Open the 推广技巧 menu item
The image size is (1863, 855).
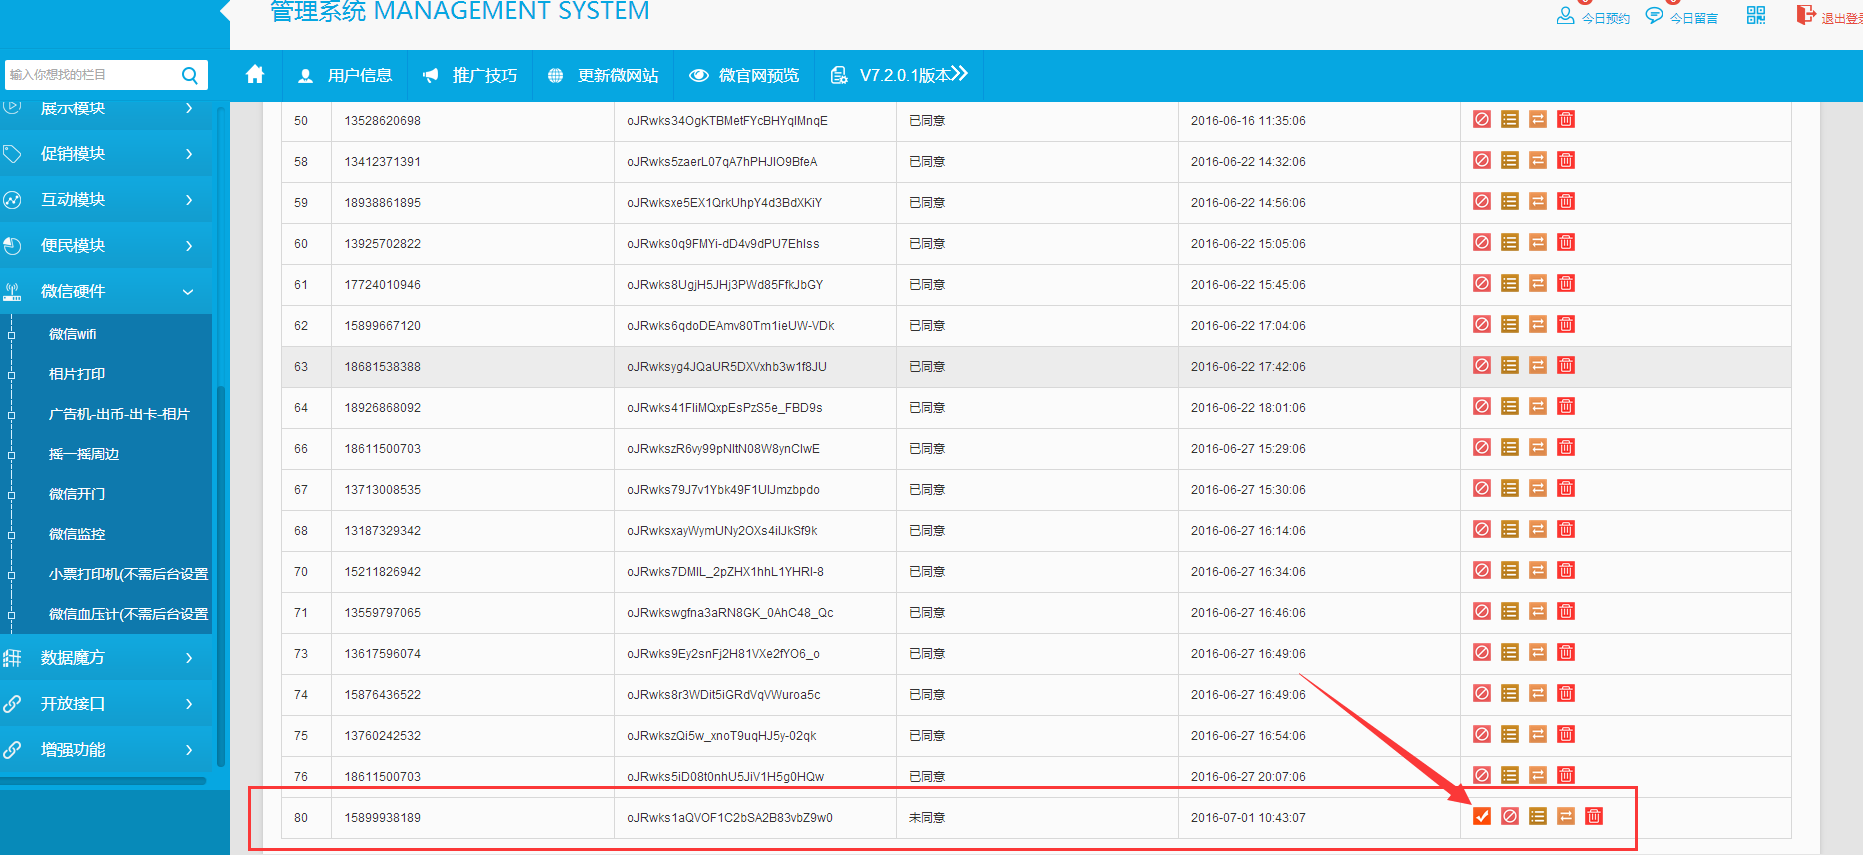[470, 76]
